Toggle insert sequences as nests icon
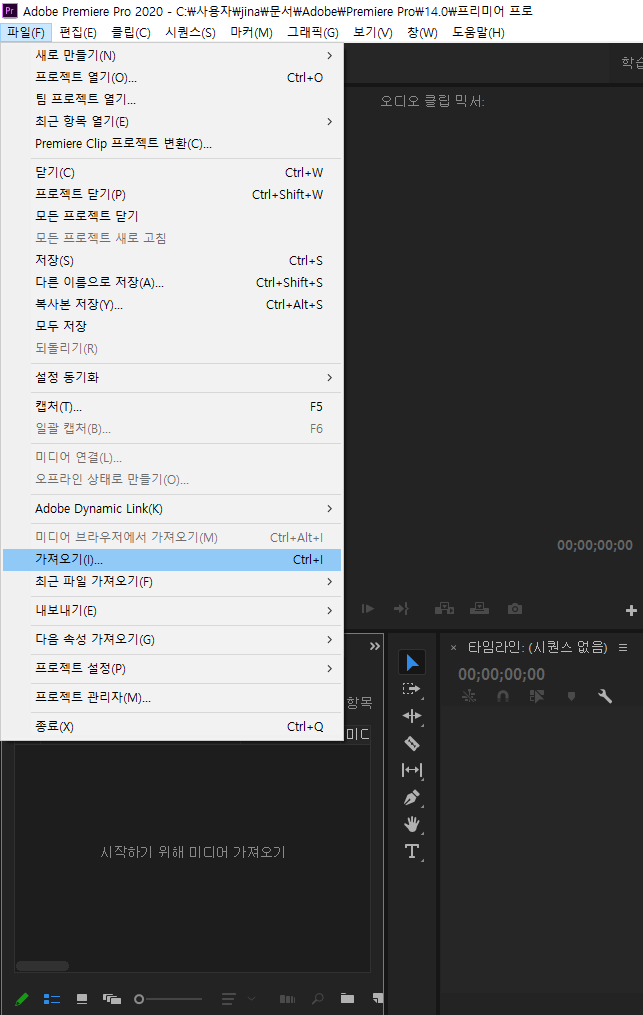 (469, 697)
